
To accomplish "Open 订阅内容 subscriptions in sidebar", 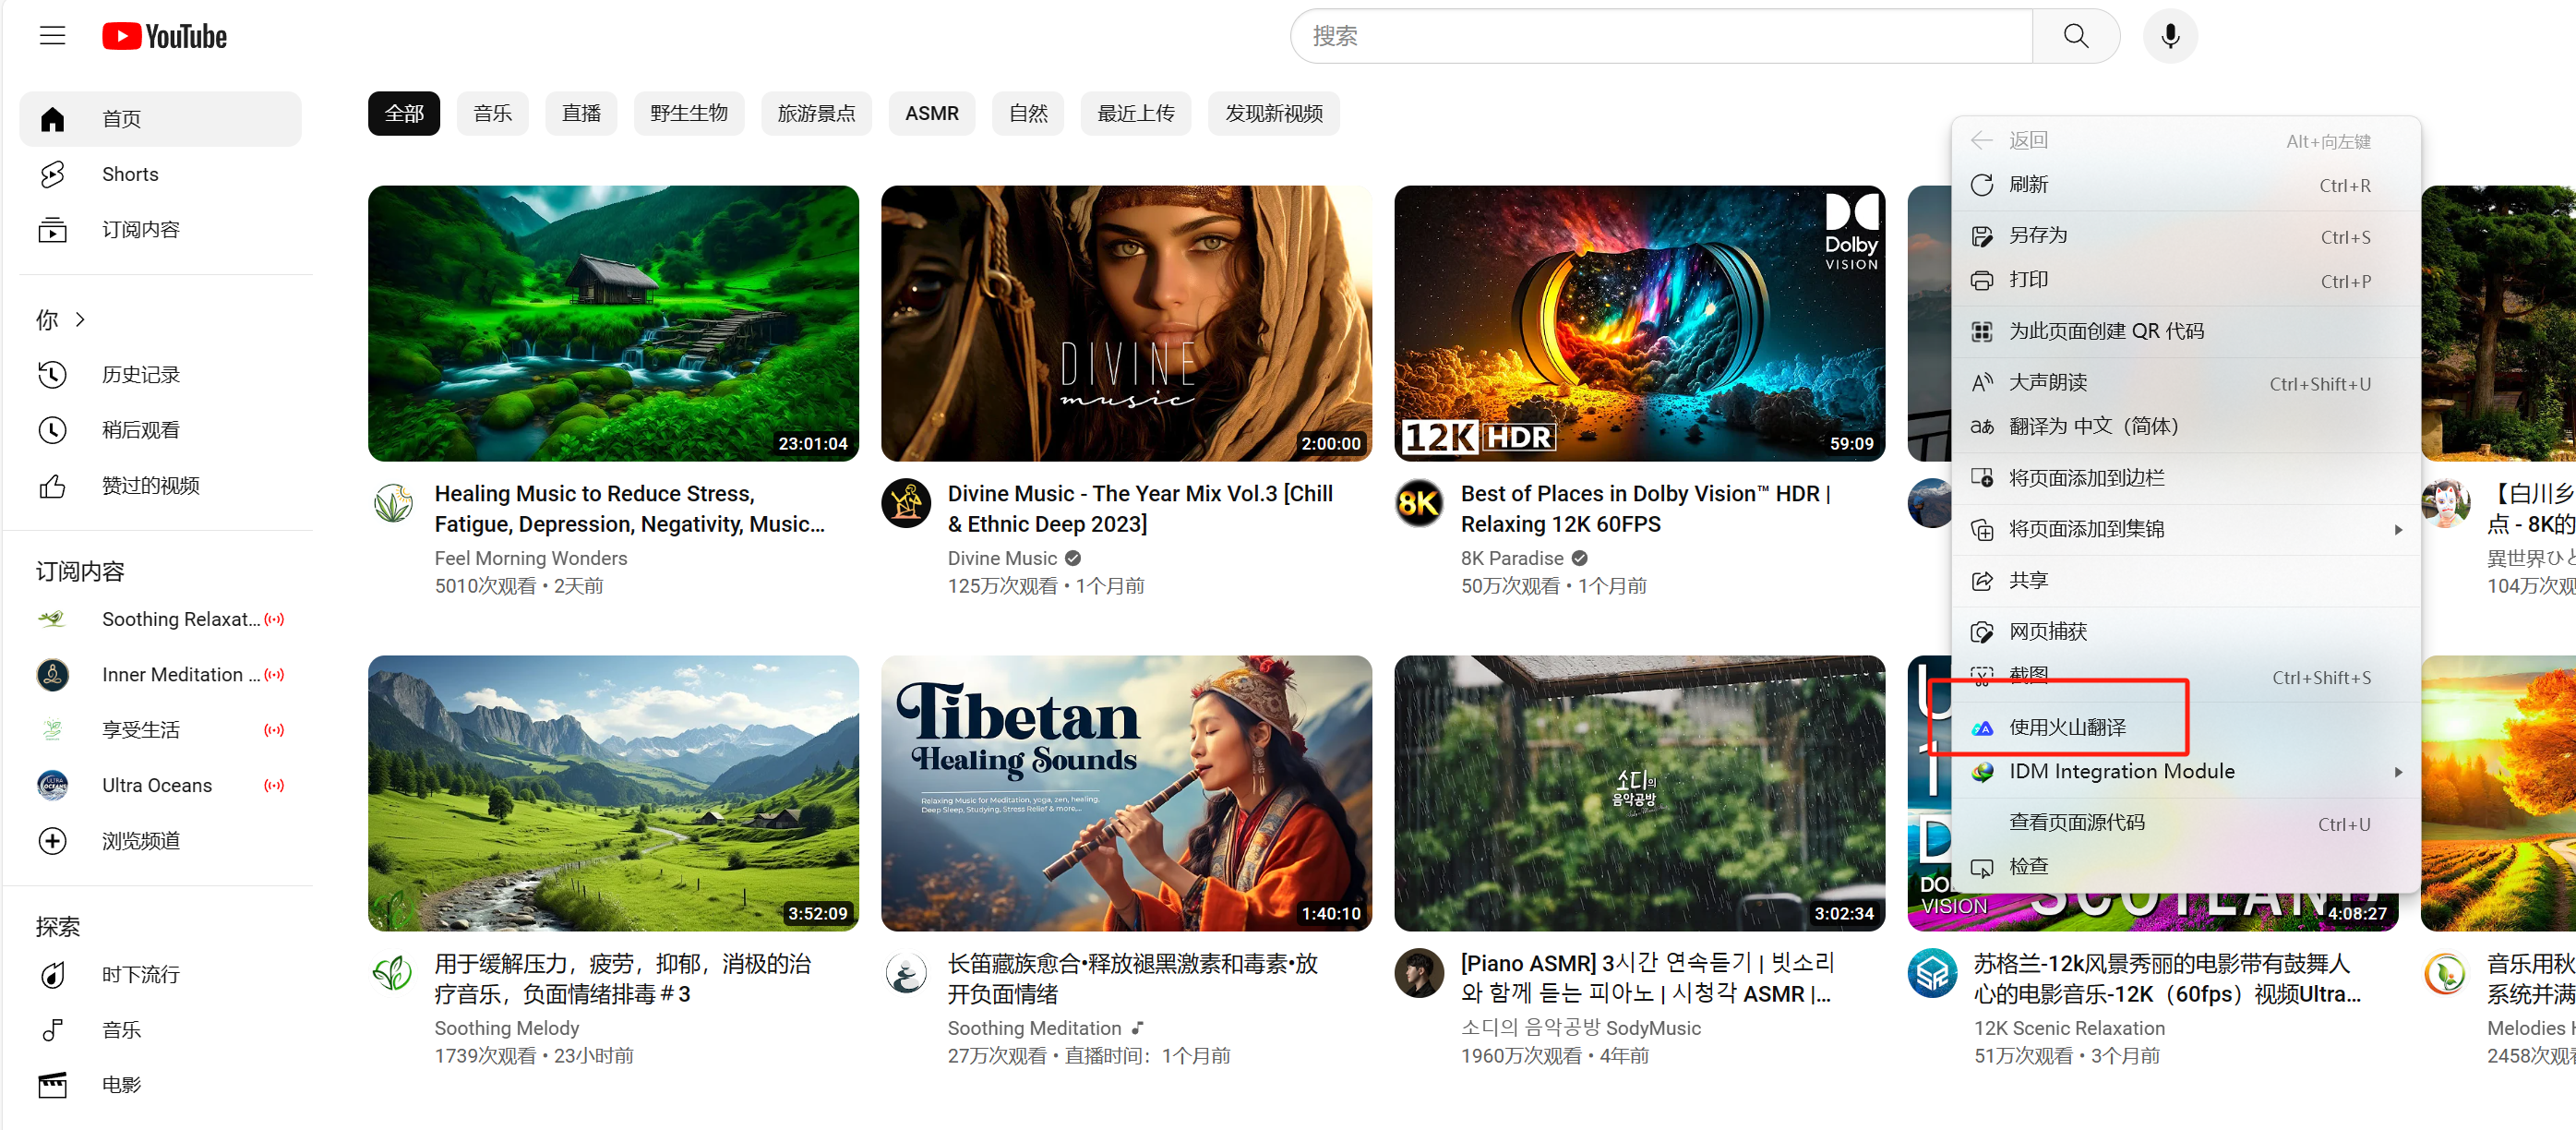I will pyautogui.click(x=160, y=229).
